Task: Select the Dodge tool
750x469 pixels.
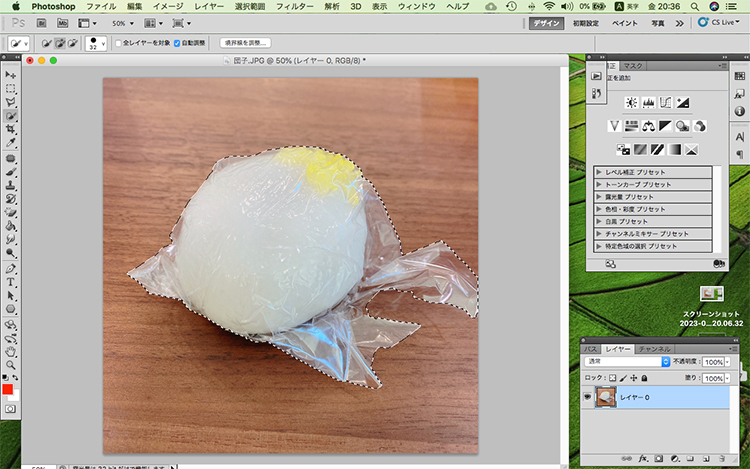Action: point(11,253)
